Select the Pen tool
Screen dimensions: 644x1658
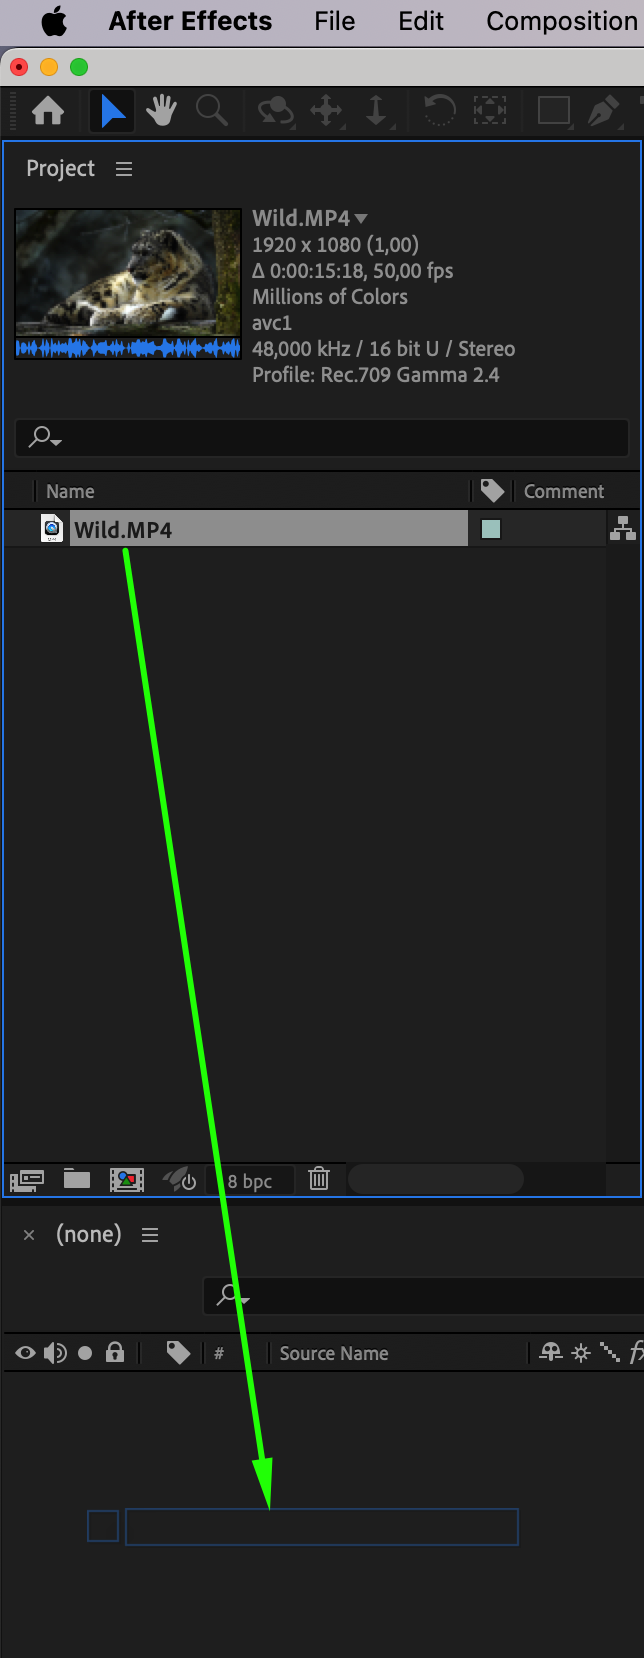pyautogui.click(x=603, y=110)
